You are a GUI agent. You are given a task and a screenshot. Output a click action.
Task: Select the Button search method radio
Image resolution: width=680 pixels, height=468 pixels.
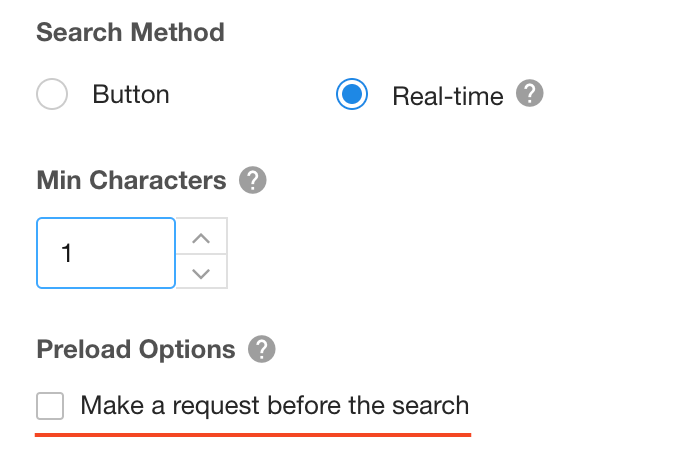[x=52, y=94]
